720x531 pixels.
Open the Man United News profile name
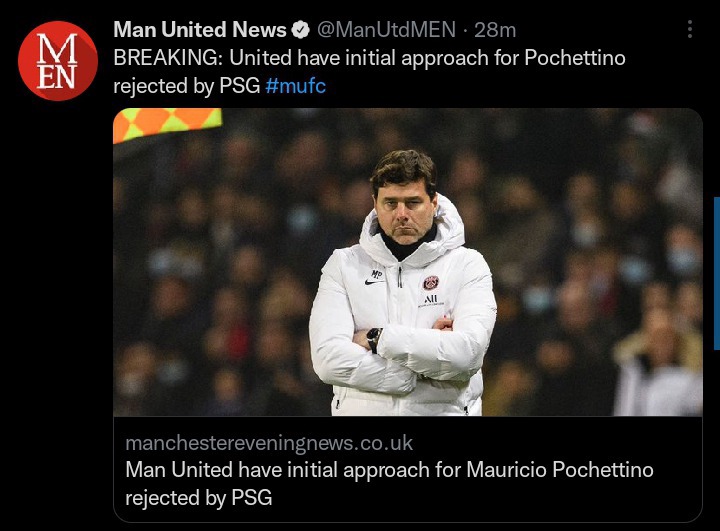200,30
